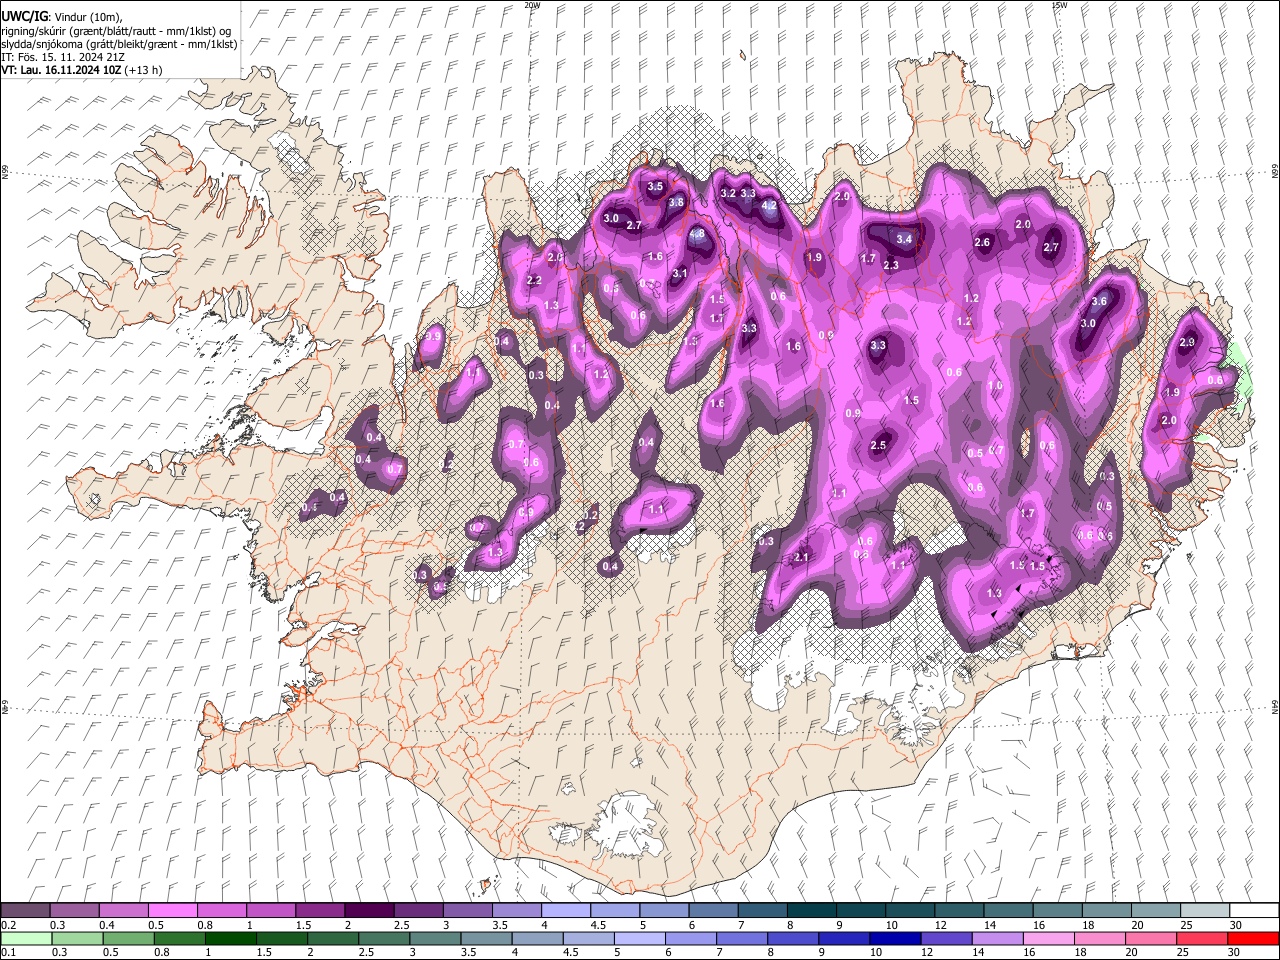The image size is (1280, 960).
Task: Click the 3.5 snowfall value on the map
Action: [655, 186]
